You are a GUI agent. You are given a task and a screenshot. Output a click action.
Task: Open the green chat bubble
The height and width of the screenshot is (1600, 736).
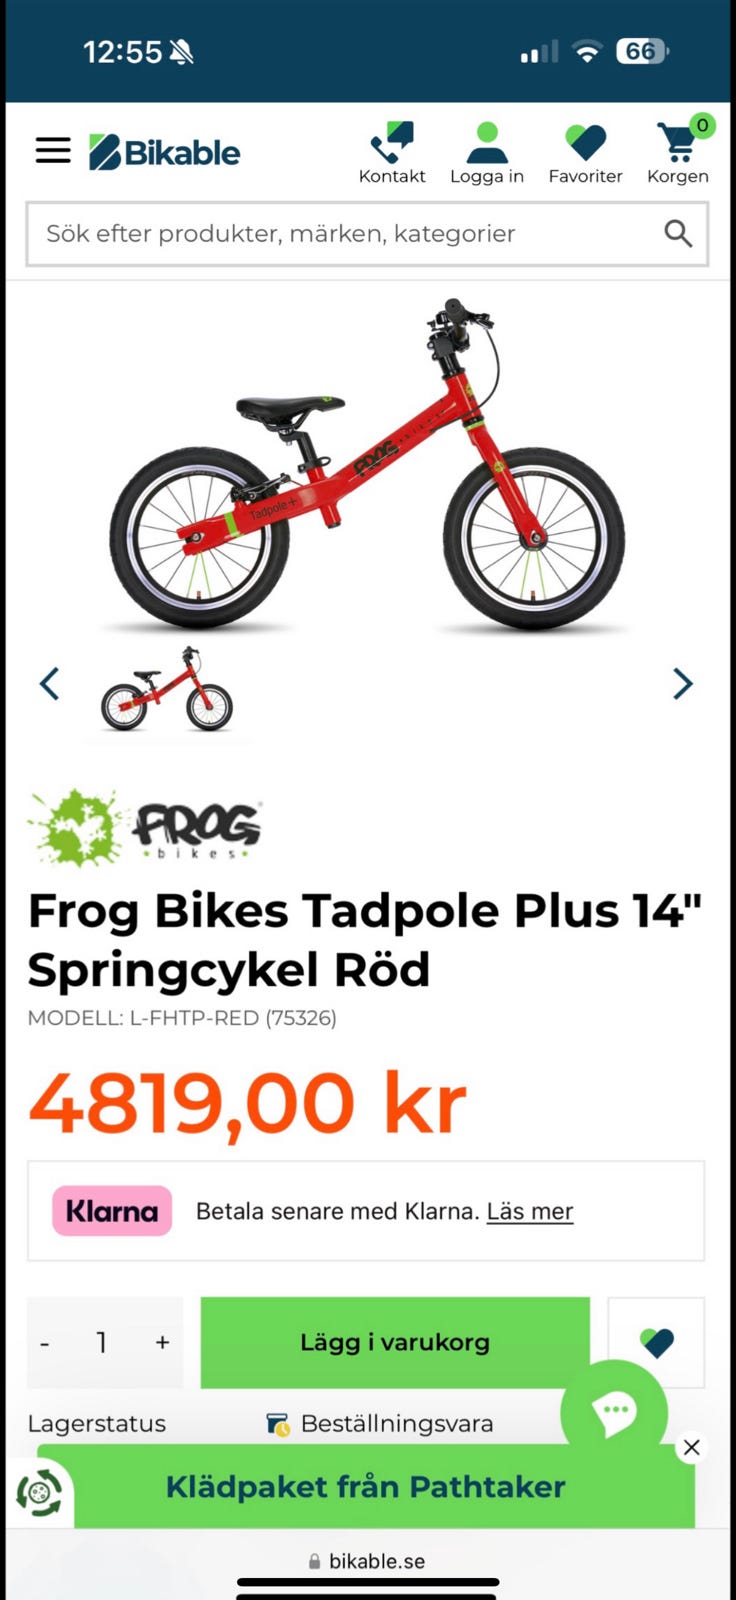click(x=614, y=1412)
